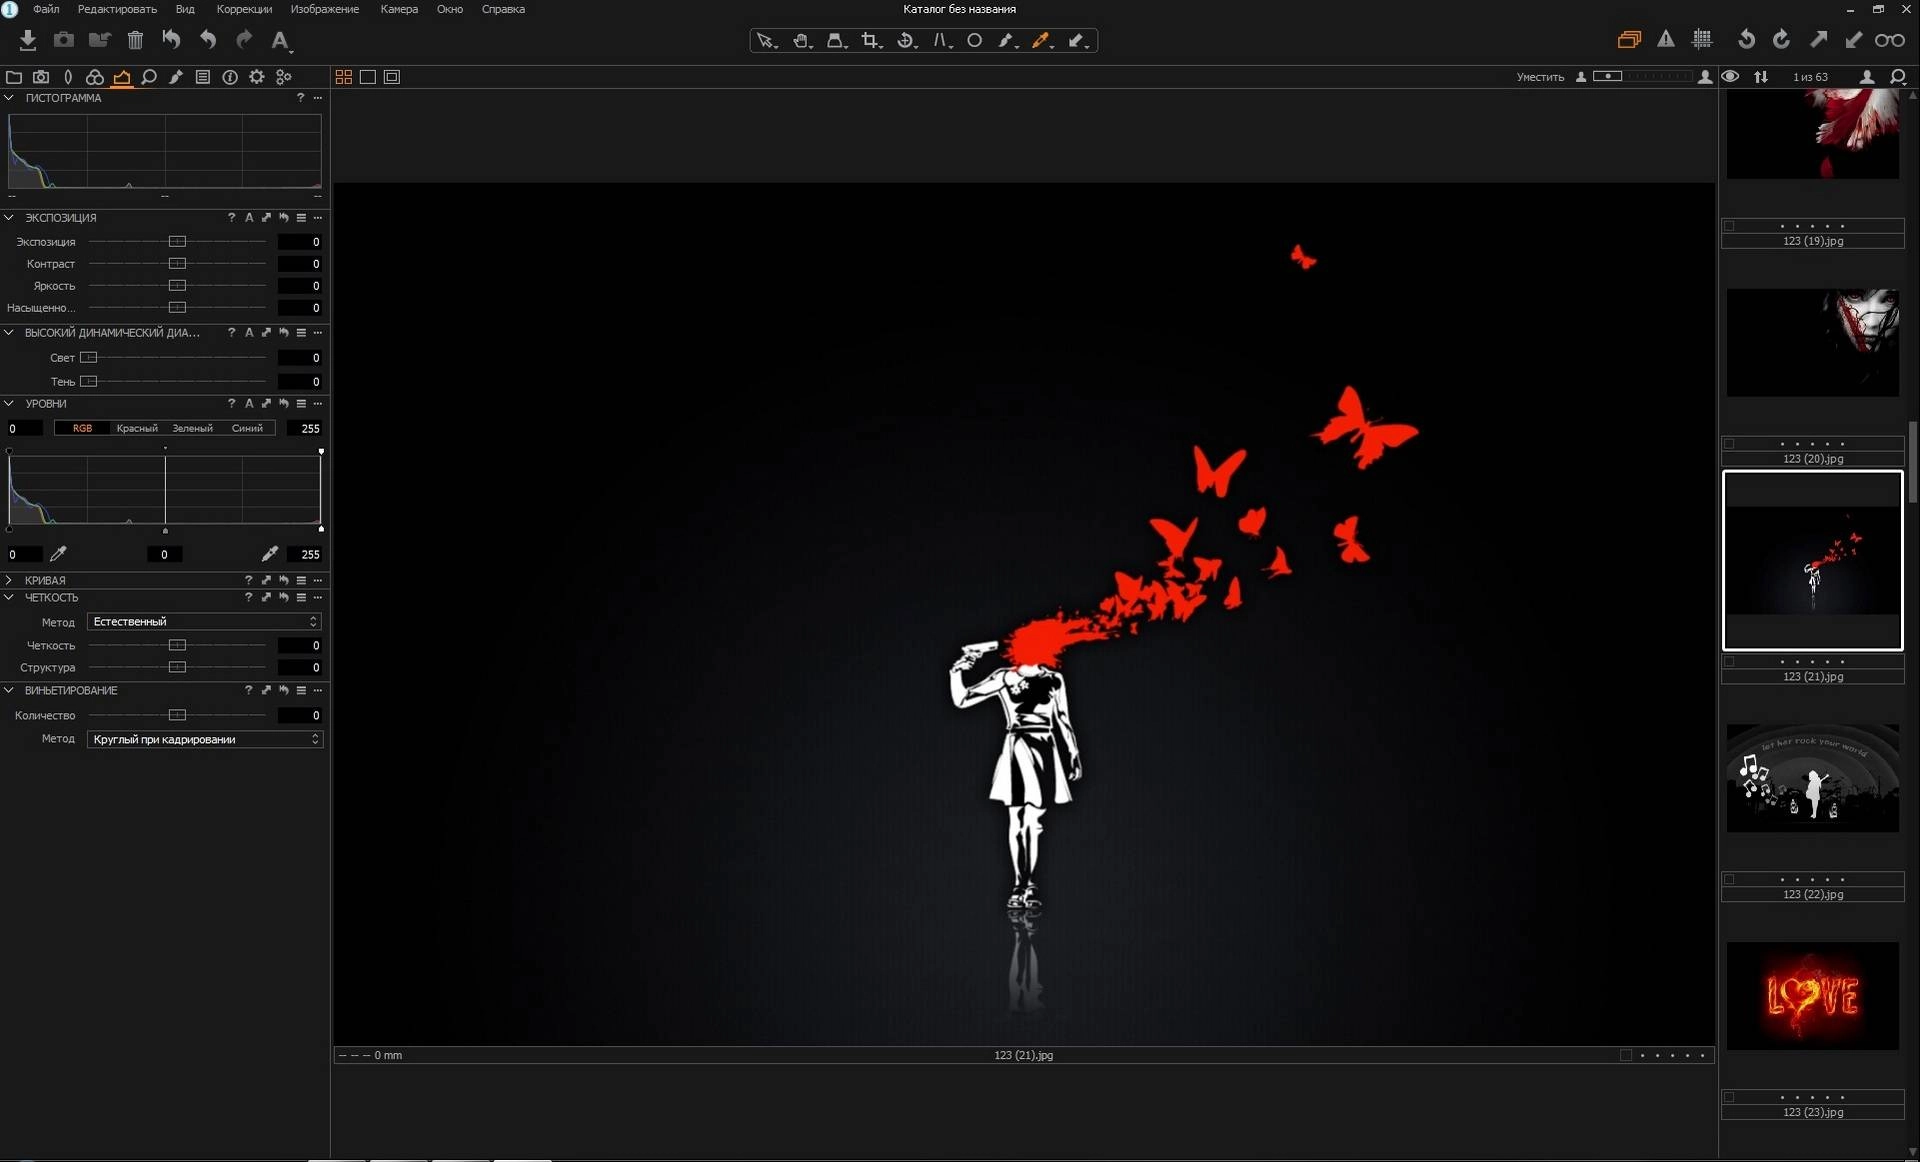
Task: Select the 123 (22).jpg thumbnail
Action: pyautogui.click(x=1812, y=779)
